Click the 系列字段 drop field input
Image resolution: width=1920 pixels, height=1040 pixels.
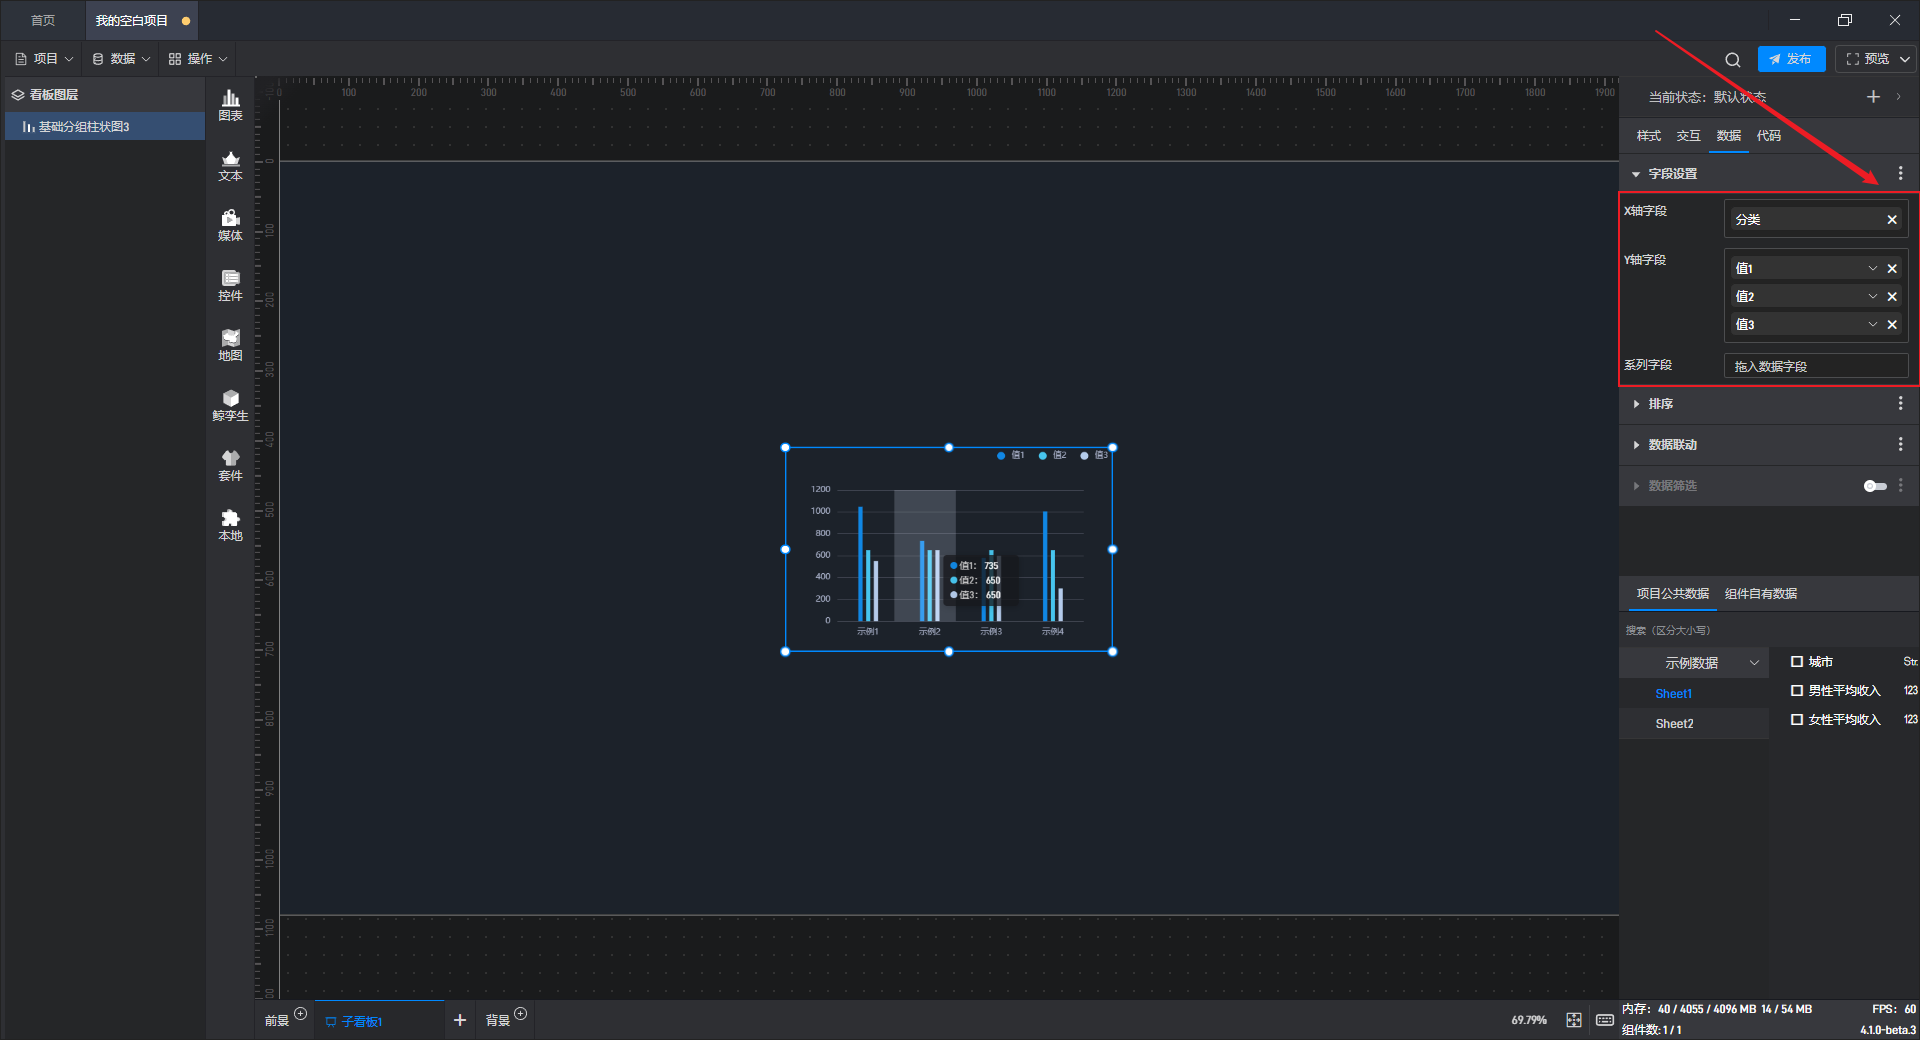click(1816, 366)
